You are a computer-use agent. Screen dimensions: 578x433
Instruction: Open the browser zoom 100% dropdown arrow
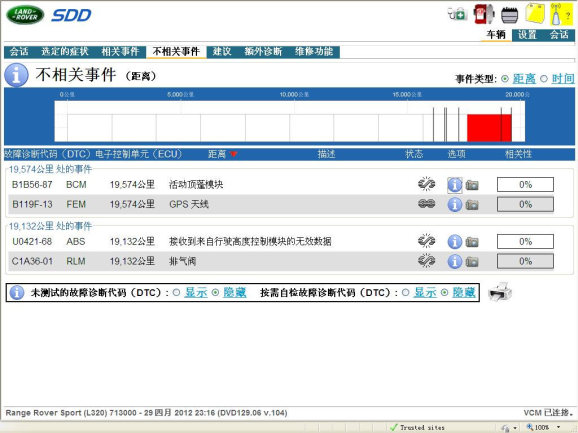[x=558, y=427]
